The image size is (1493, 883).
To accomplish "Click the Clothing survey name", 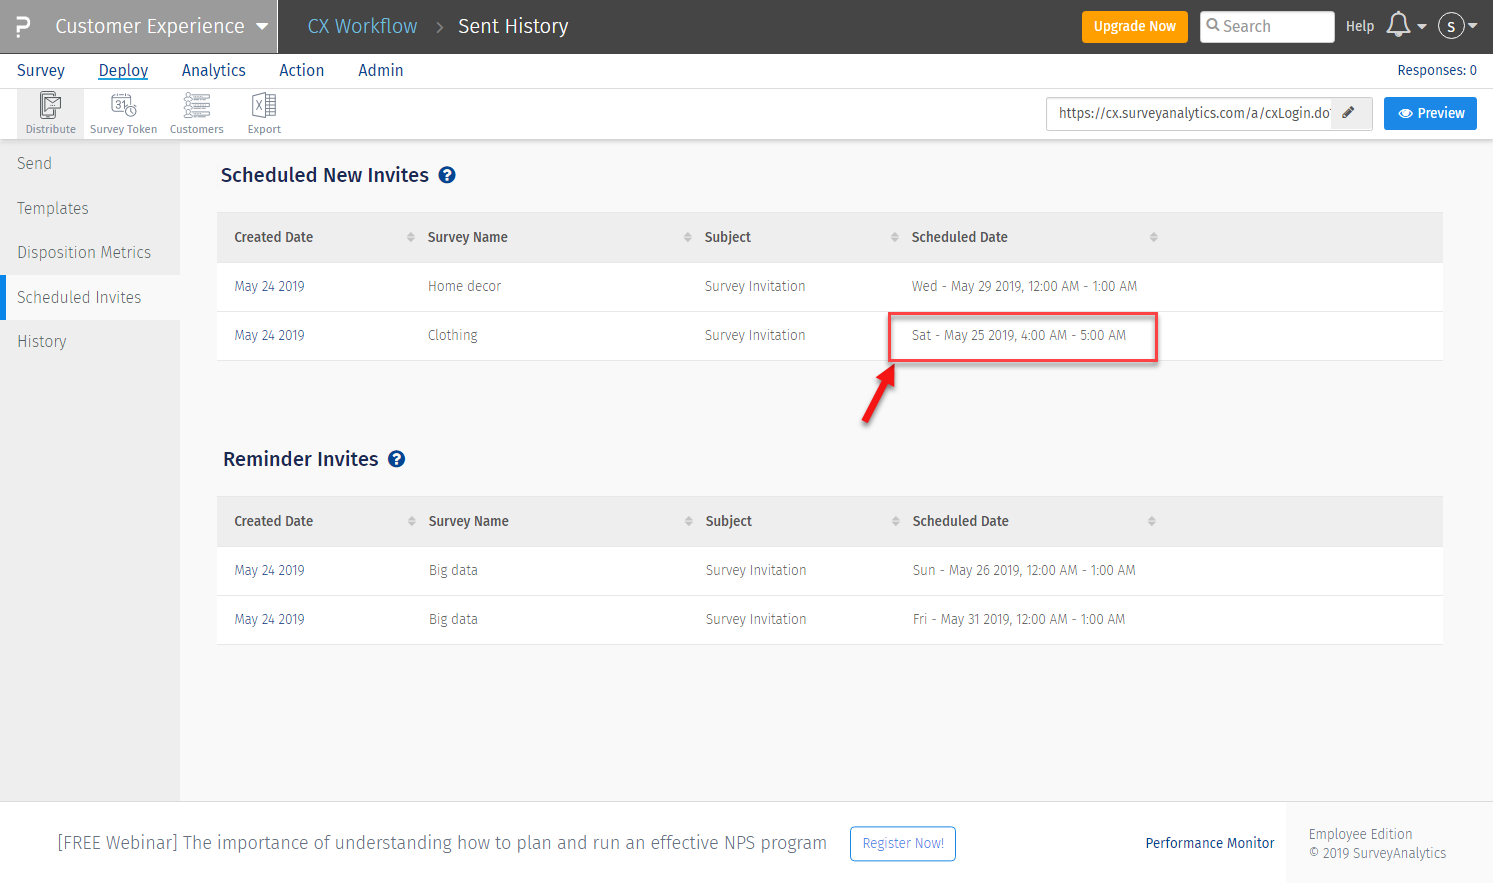I will point(453,335).
